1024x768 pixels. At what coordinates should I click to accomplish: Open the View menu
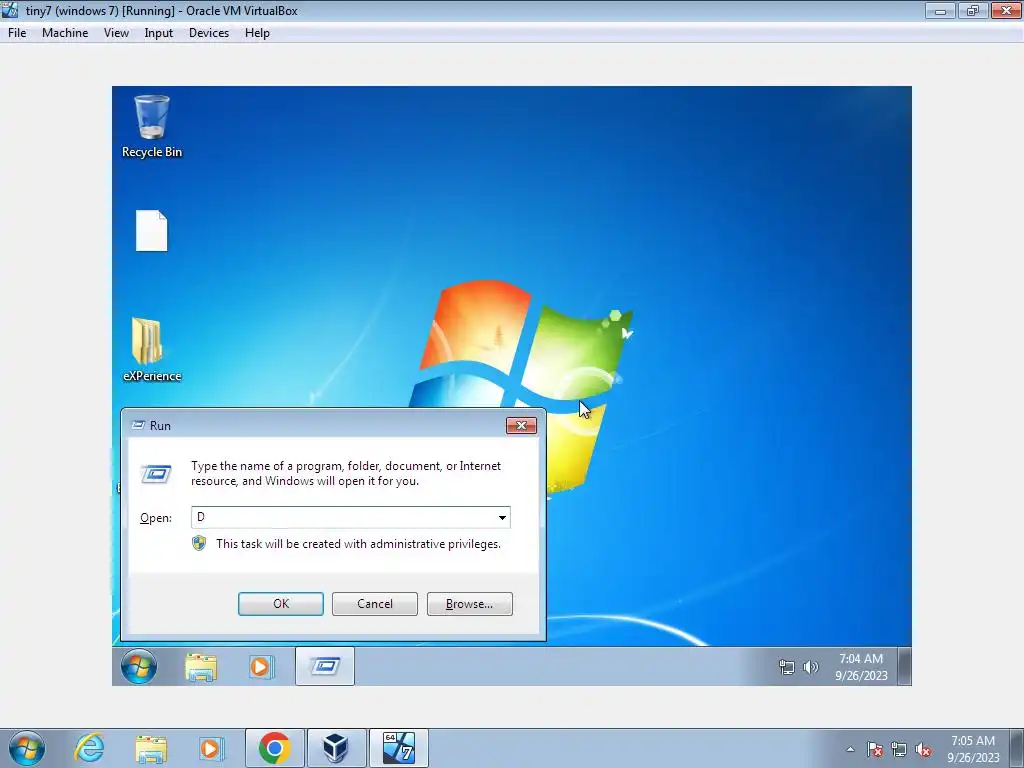pos(116,33)
